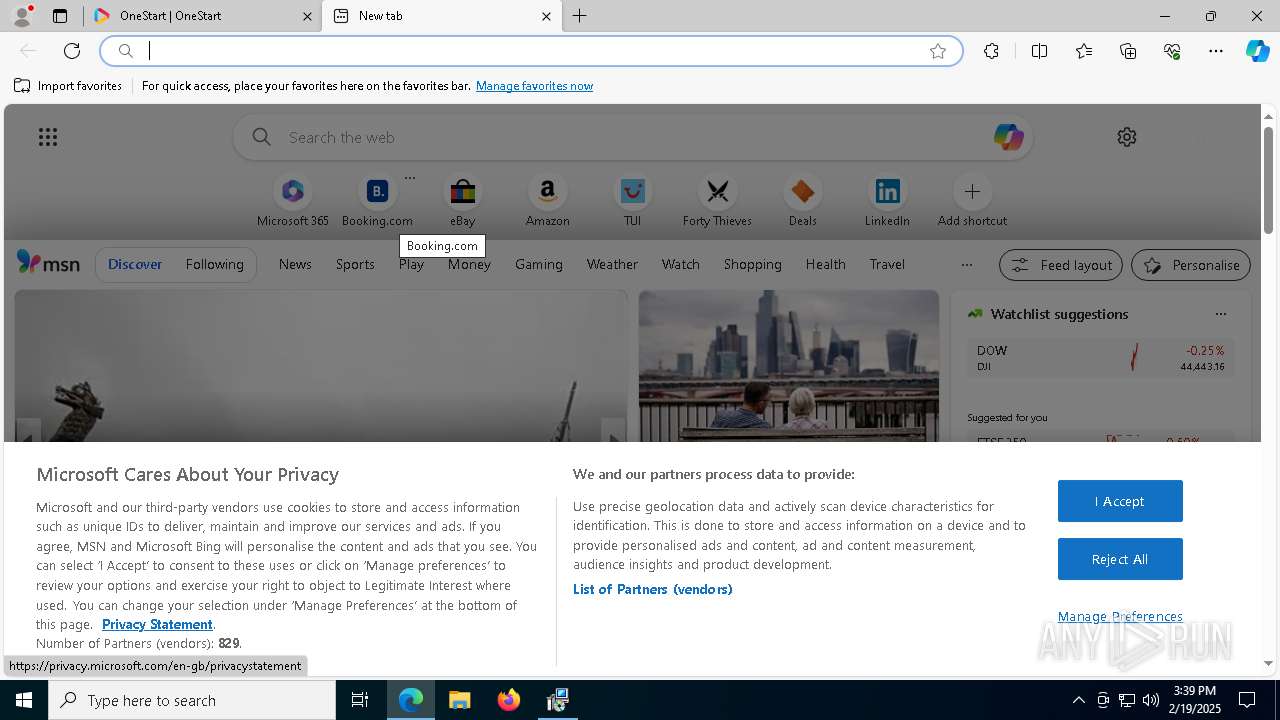Open Collections icon
Screen dimensions: 1280x720
tap(1128, 51)
